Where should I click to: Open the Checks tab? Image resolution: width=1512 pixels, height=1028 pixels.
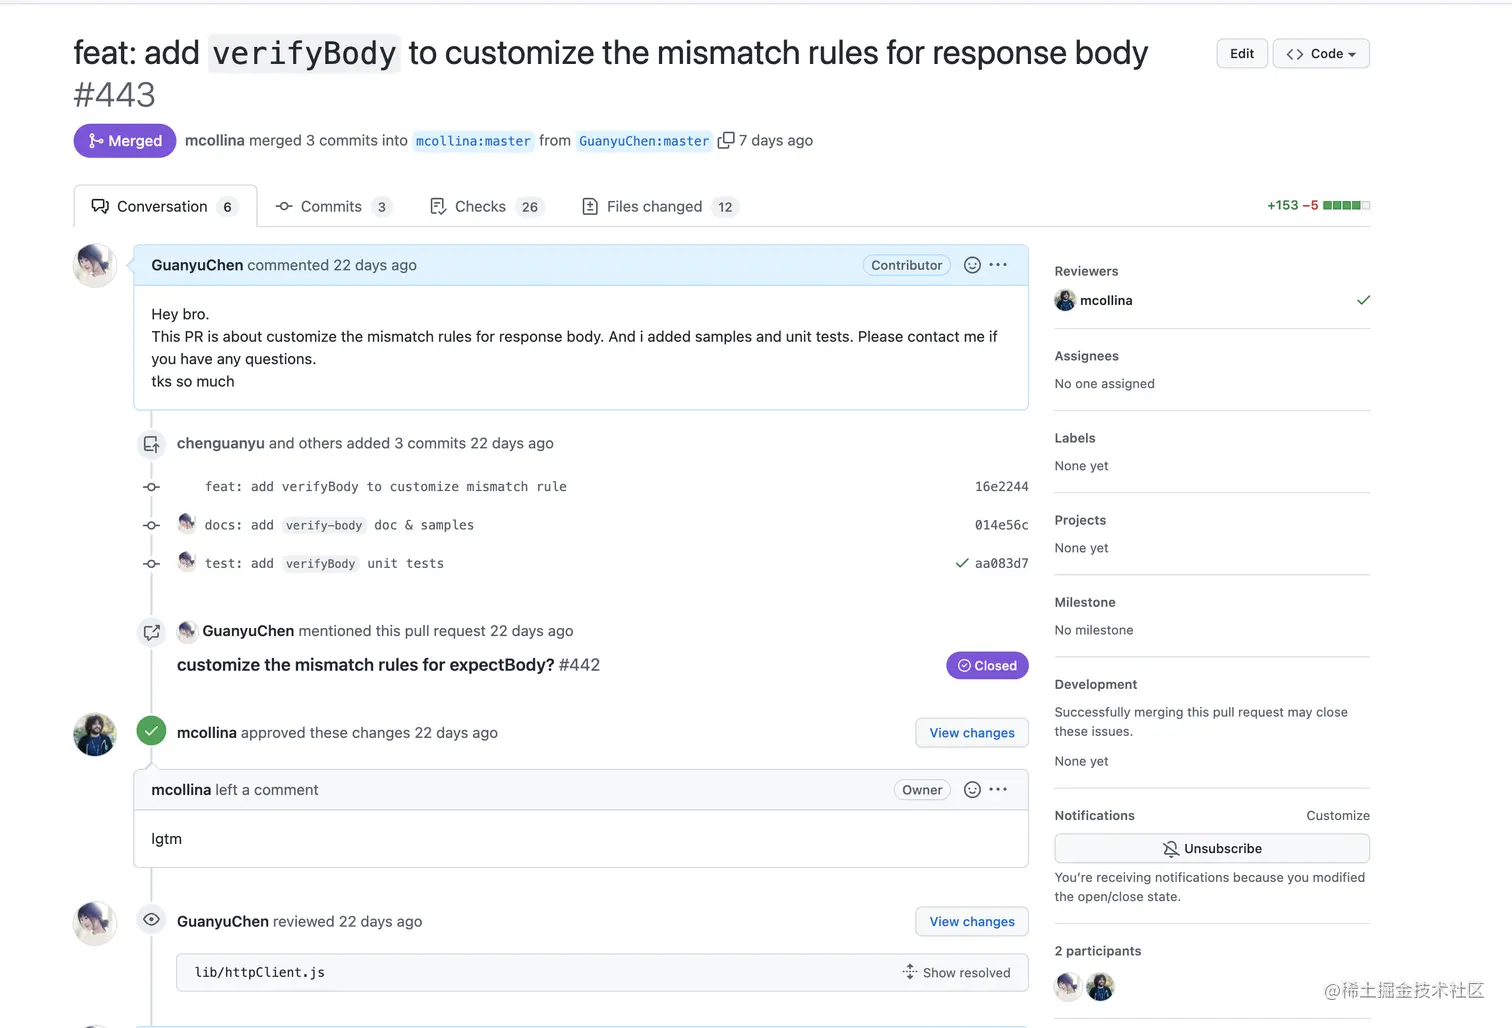pyautogui.click(x=480, y=207)
